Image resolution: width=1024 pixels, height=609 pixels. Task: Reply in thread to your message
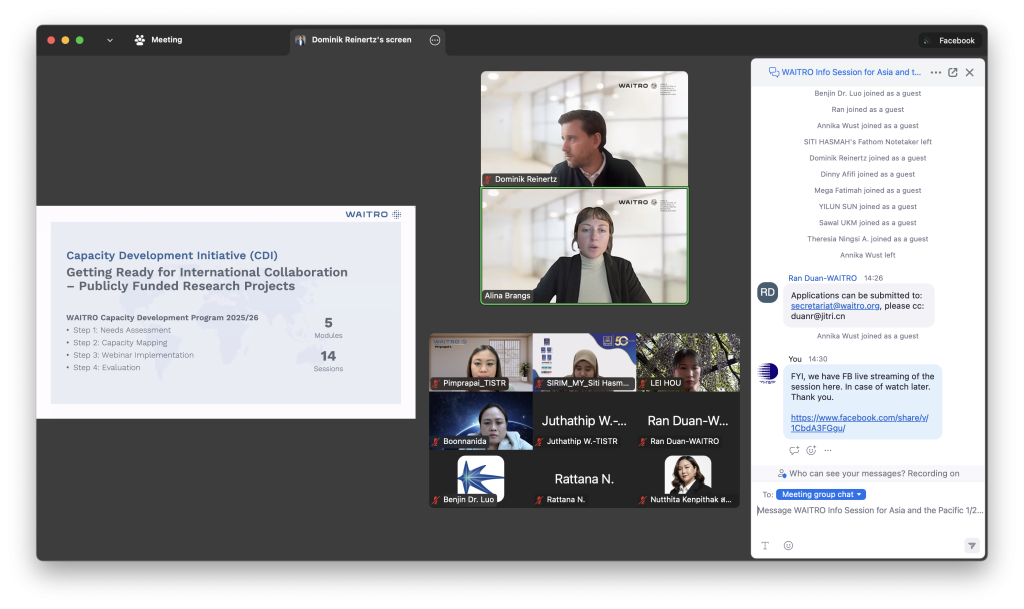[794, 450]
